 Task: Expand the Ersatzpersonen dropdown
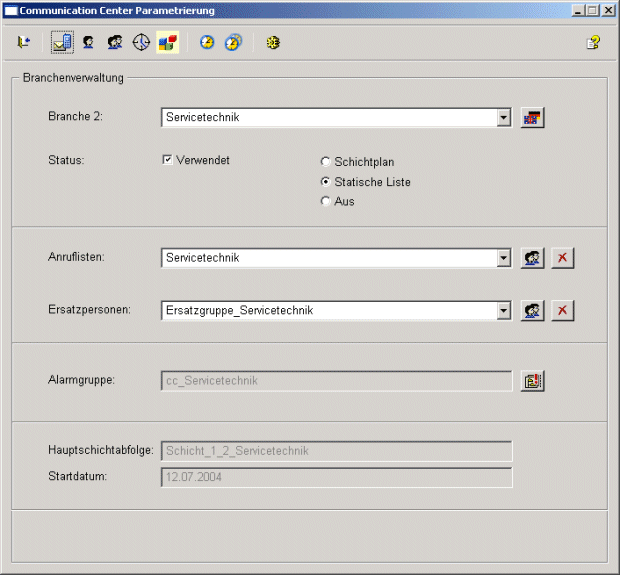click(x=504, y=311)
